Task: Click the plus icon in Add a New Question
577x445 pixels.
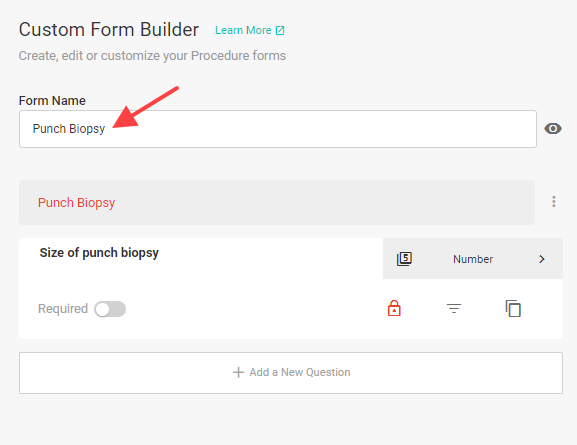Action: [238, 372]
